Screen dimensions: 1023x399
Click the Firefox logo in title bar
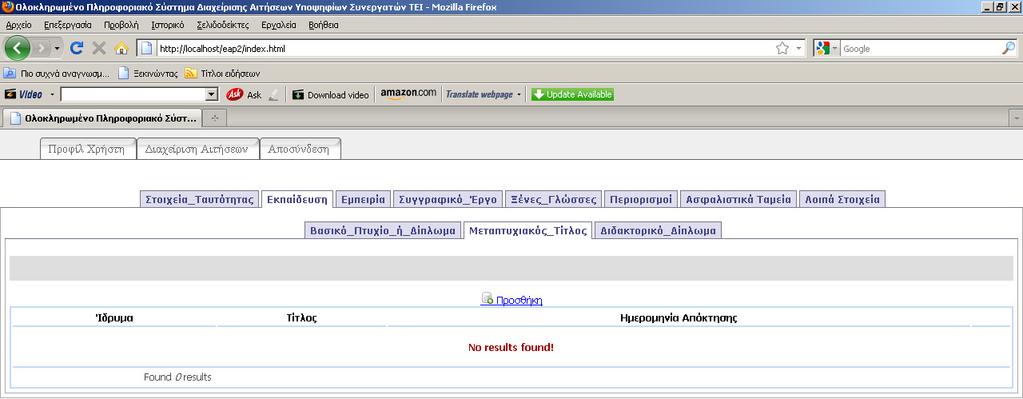[x=8, y=7]
